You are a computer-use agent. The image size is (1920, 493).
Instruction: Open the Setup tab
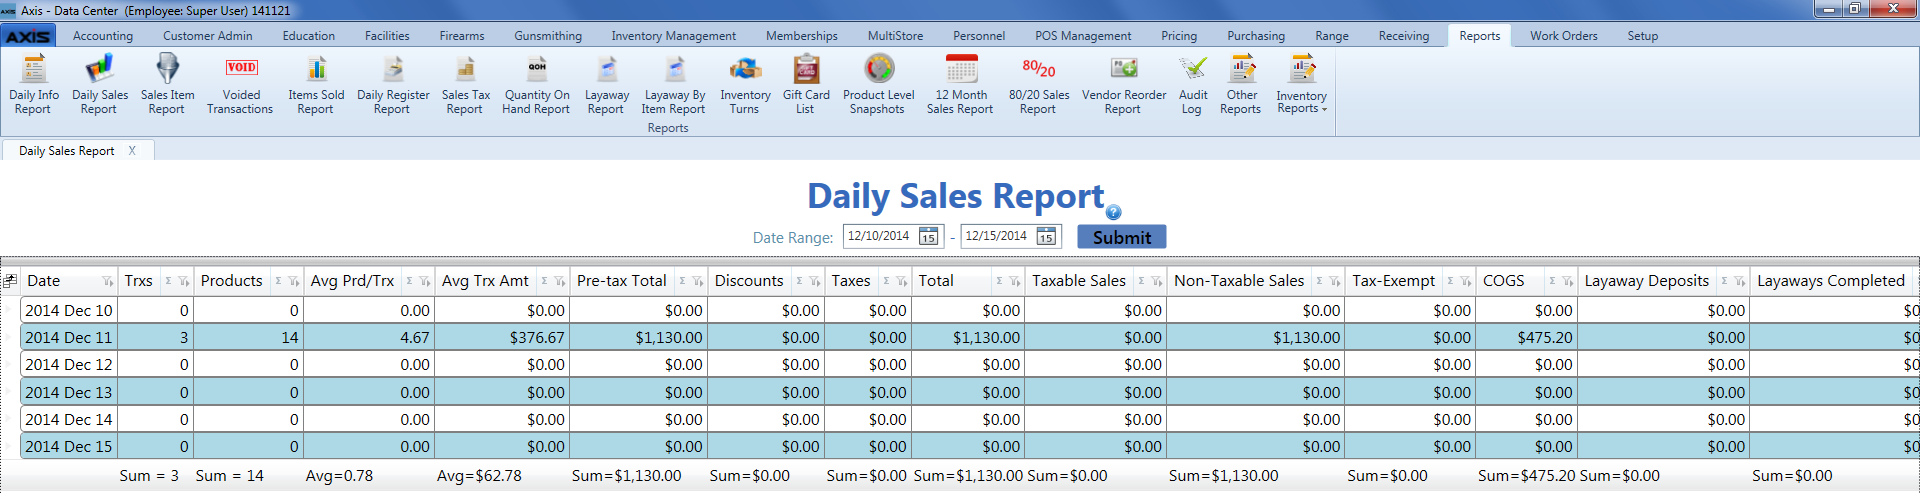tap(1642, 36)
